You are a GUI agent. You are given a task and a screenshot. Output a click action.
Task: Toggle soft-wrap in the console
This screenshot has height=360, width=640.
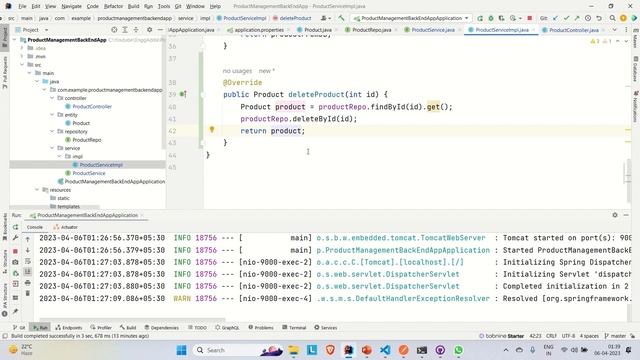28,261
